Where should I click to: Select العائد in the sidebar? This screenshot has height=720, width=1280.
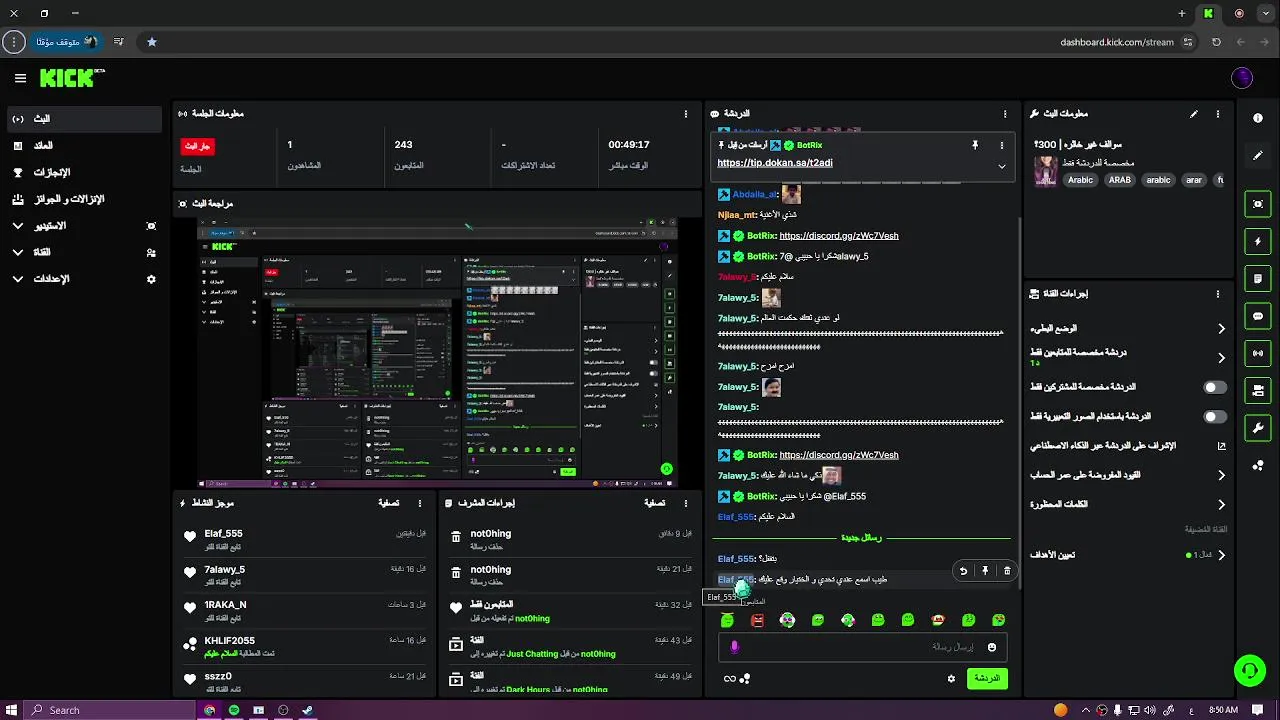click(x=83, y=146)
